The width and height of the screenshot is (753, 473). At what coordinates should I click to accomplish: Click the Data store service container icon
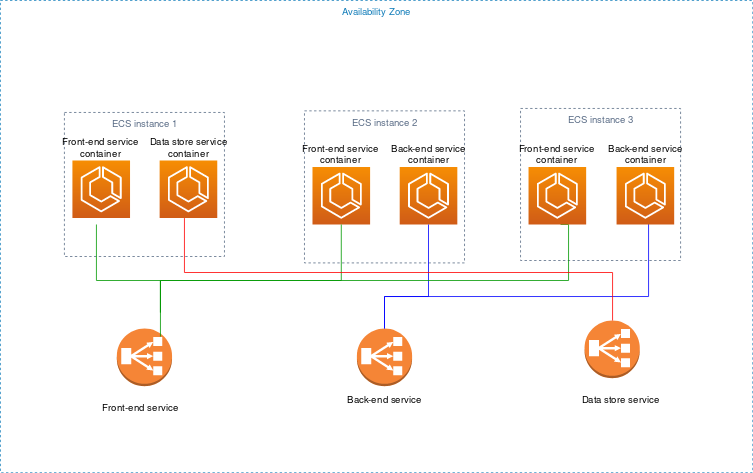[188, 189]
